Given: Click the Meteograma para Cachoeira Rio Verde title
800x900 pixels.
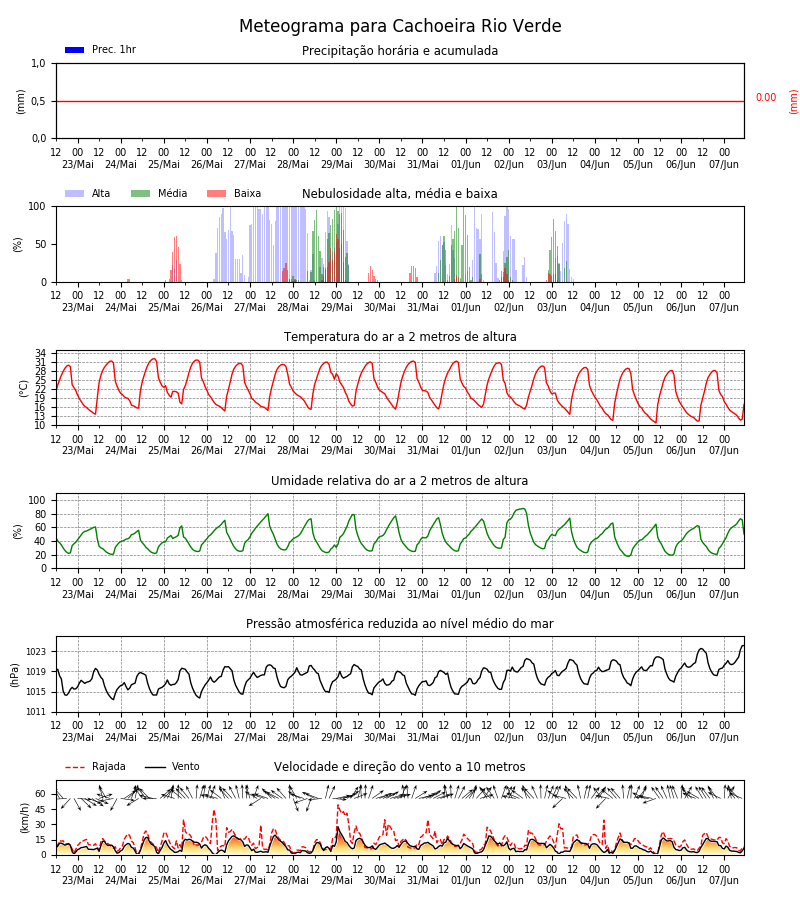Looking at the screenshot, I should (x=400, y=26).
